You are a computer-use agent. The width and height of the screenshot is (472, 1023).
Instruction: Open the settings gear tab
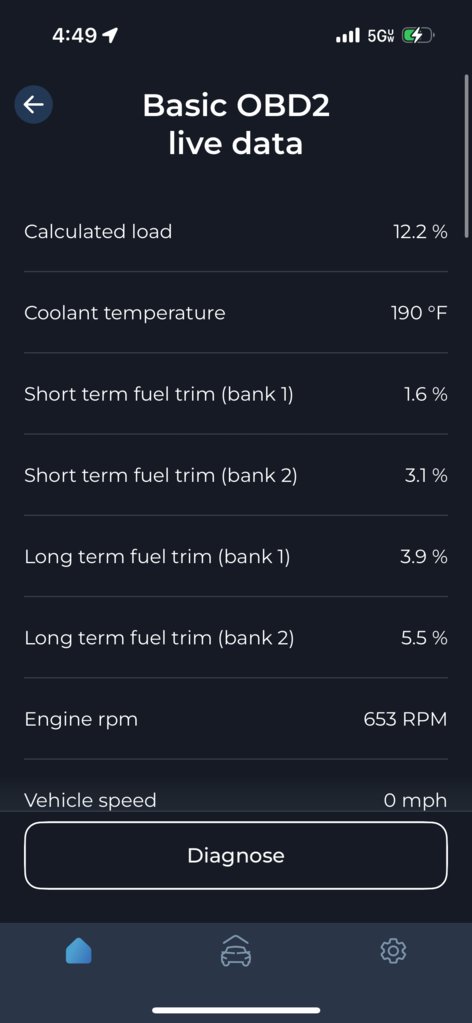[x=393, y=951]
